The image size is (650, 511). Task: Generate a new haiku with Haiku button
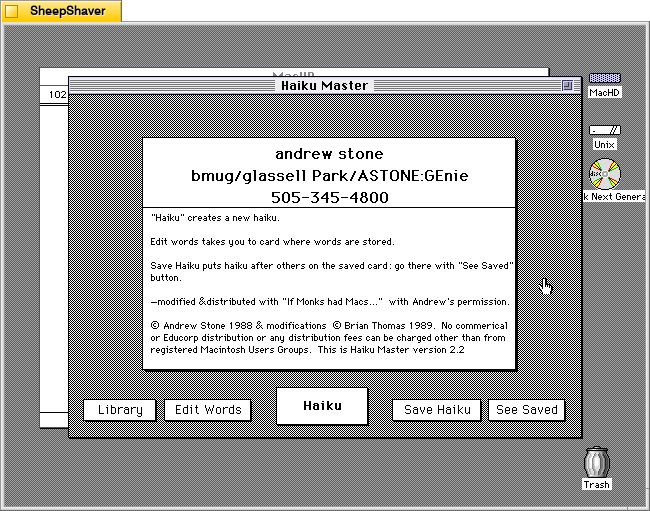(x=322, y=406)
